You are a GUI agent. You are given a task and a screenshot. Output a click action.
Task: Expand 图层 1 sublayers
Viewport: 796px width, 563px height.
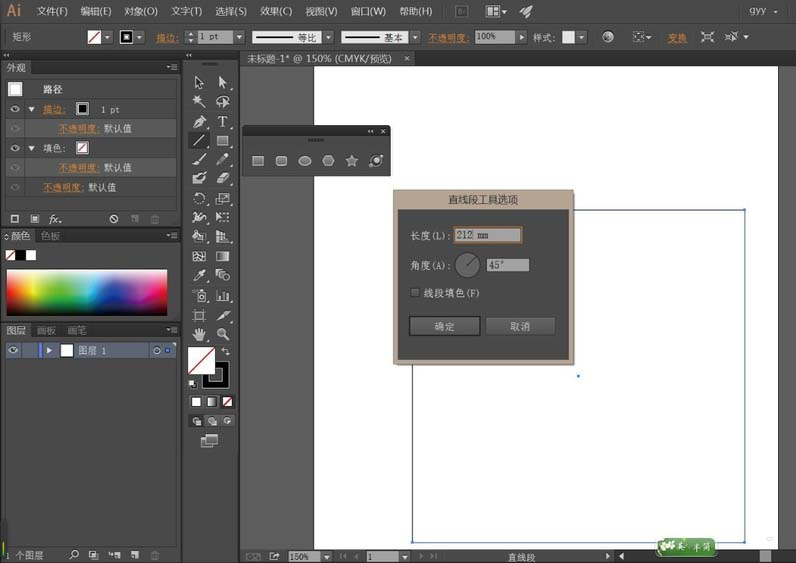pyautogui.click(x=49, y=350)
